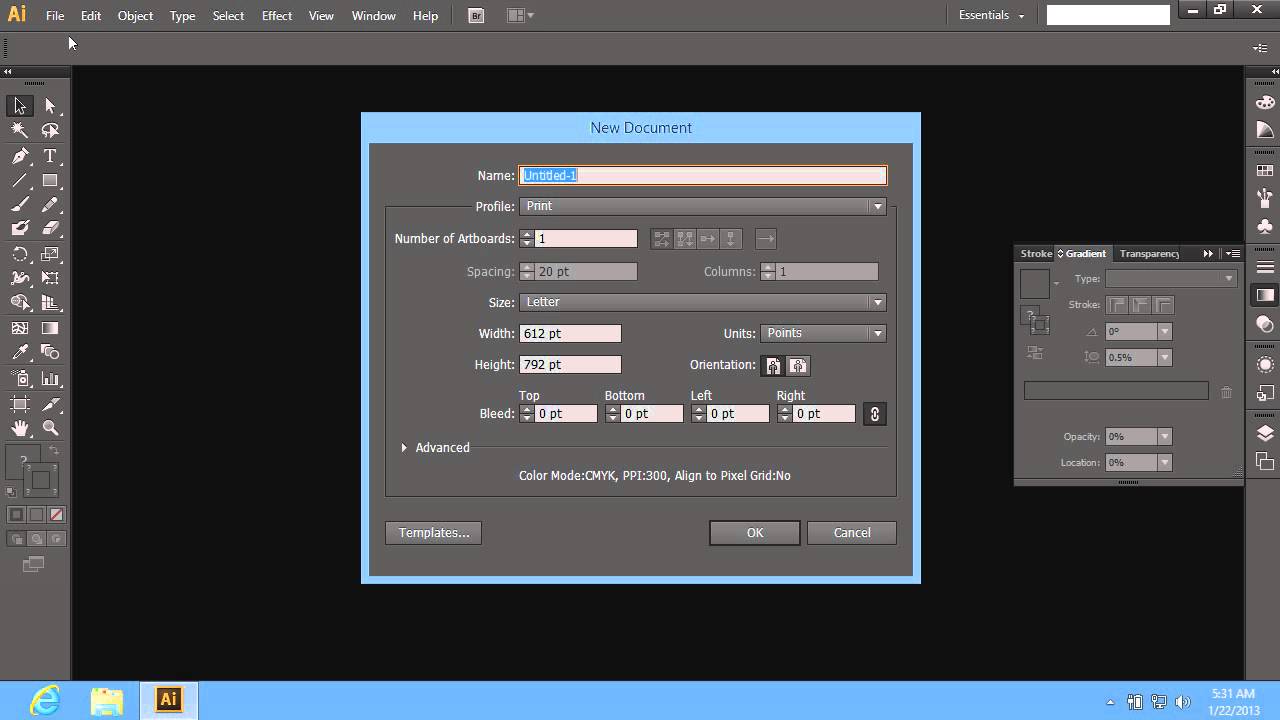Set orientation to Portrait
Image resolution: width=1280 pixels, height=720 pixels.
(773, 366)
